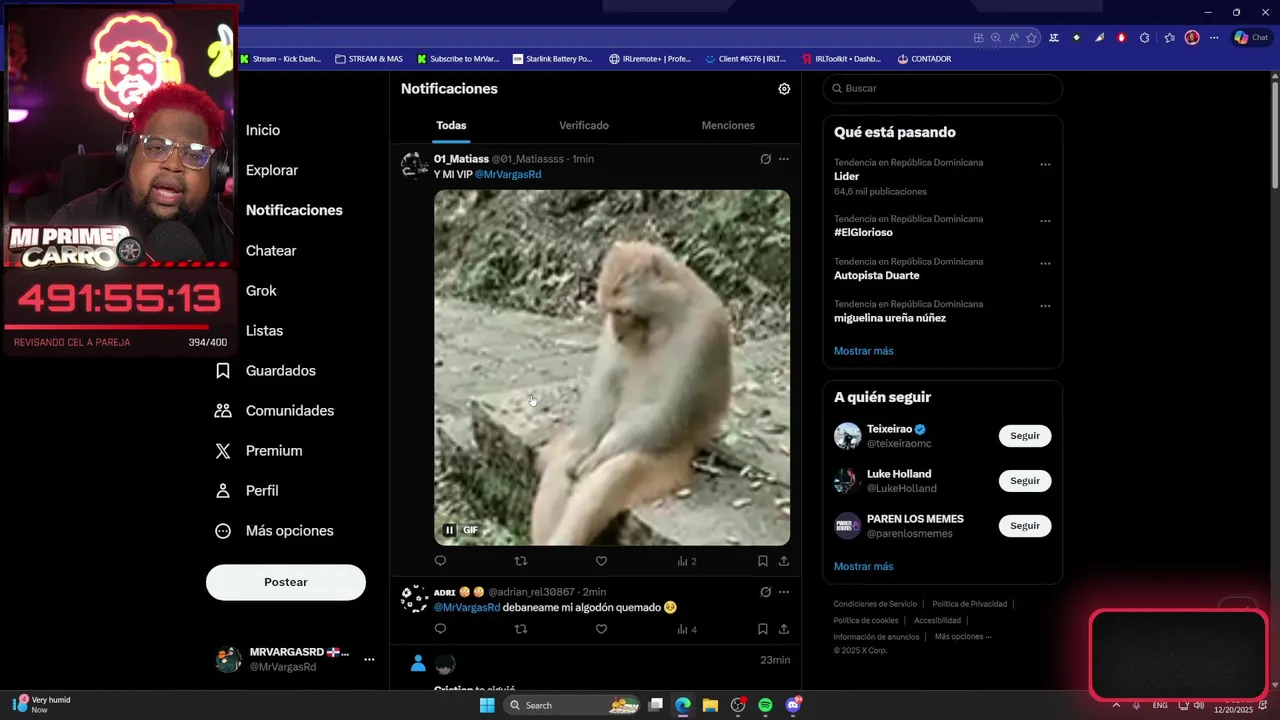
Task: Switch to Menciones tab
Action: point(728,125)
